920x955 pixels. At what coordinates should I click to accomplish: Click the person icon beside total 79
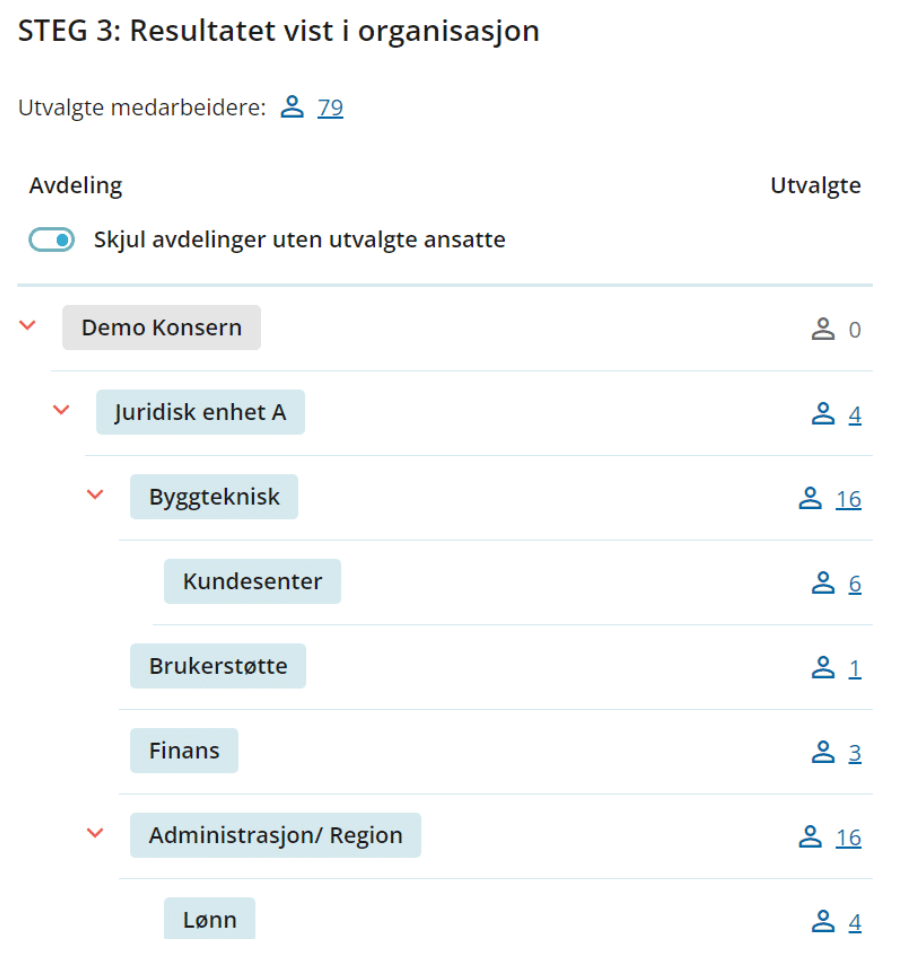click(x=292, y=107)
